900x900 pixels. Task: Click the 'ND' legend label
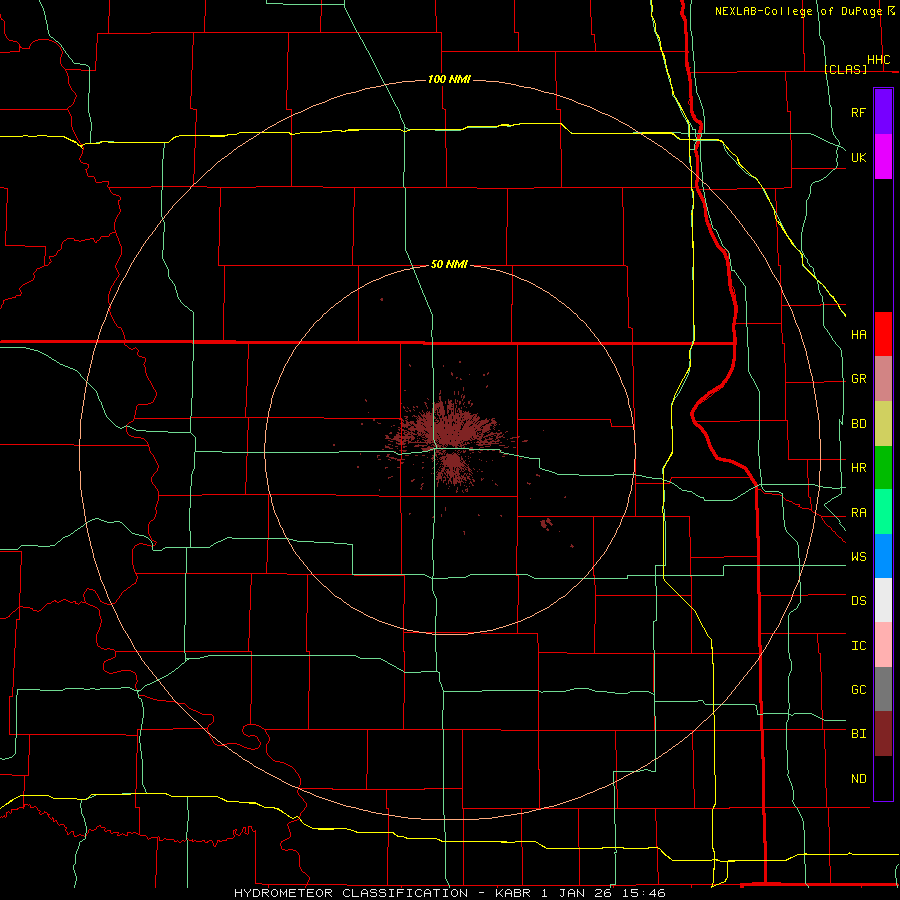[x=859, y=779]
